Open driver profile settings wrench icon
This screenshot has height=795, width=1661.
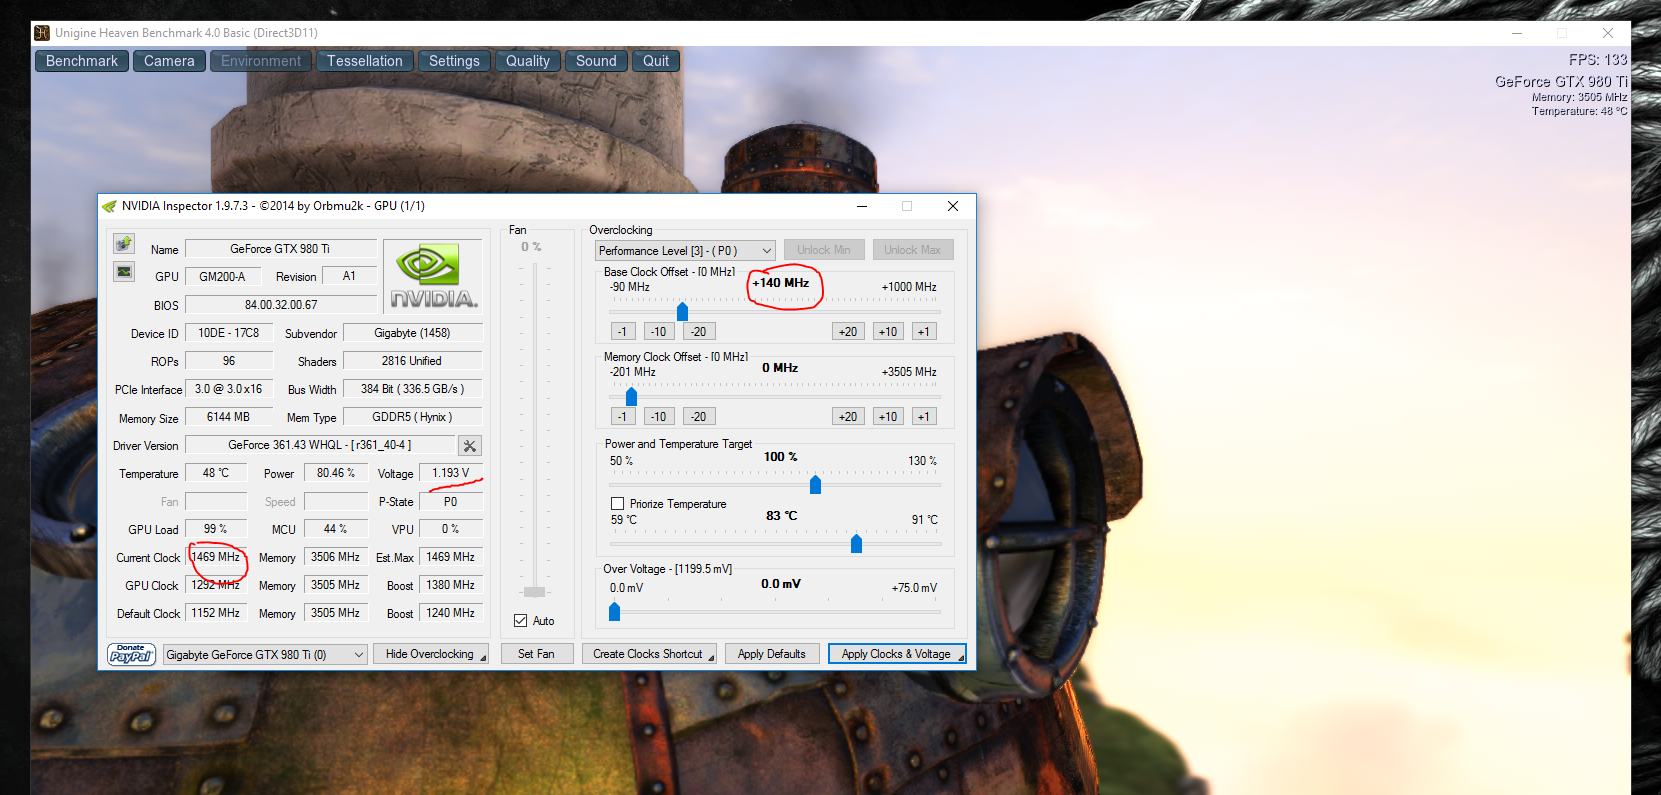470,446
